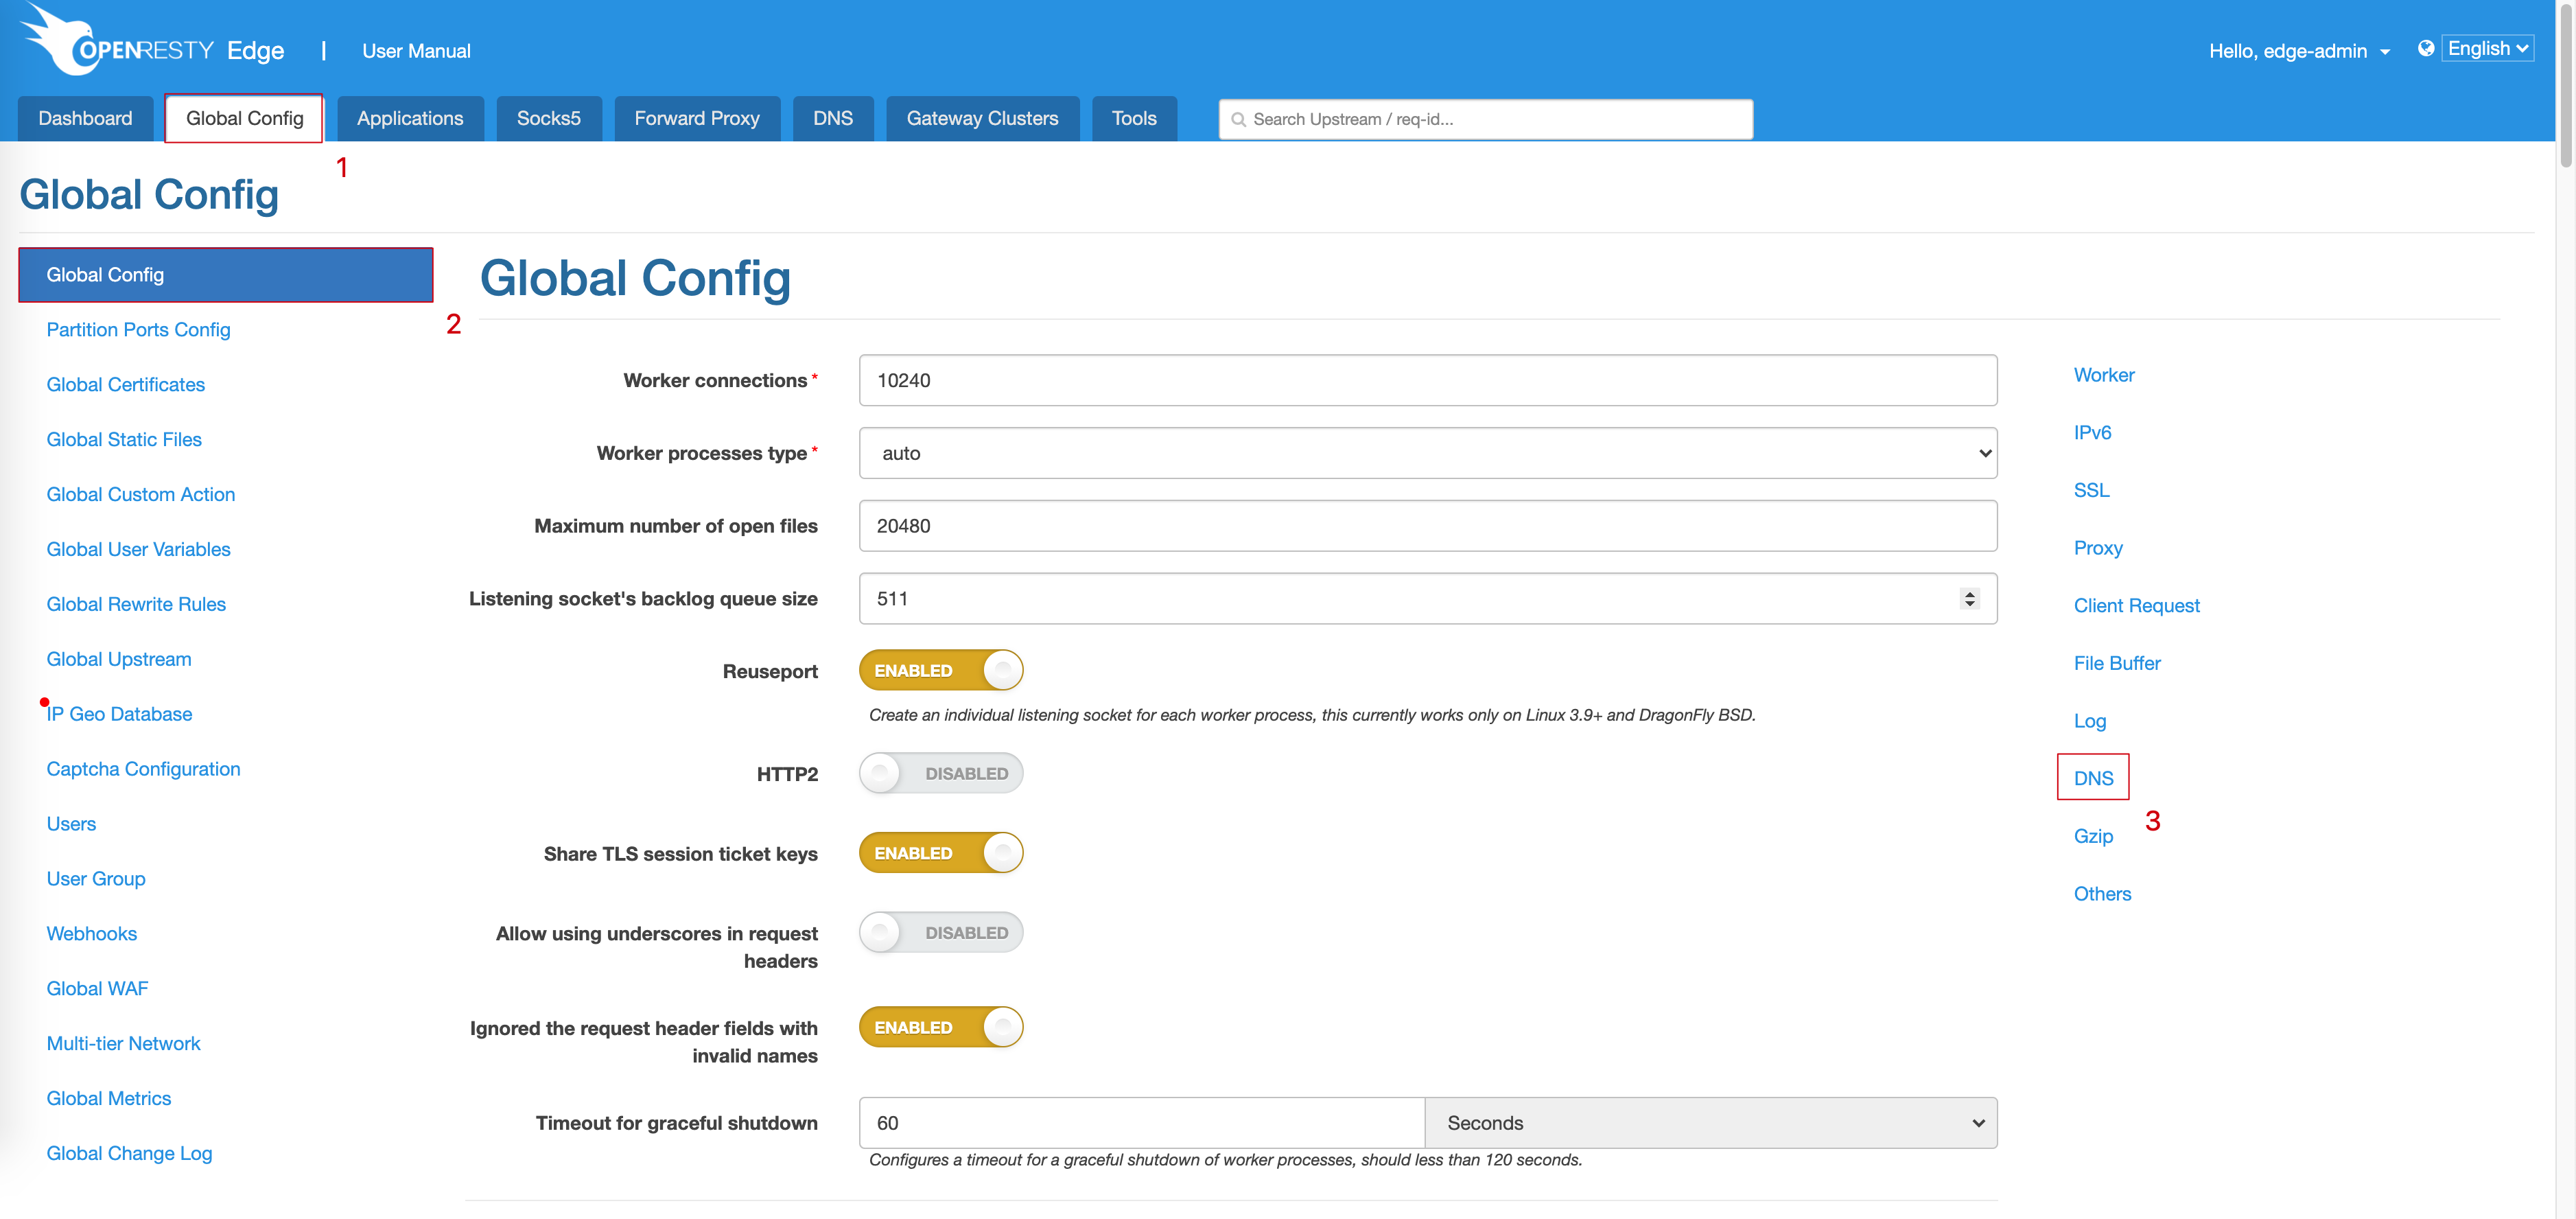Open the Socks5 tab
Image resolution: width=2576 pixels, height=1219 pixels.
(x=548, y=118)
